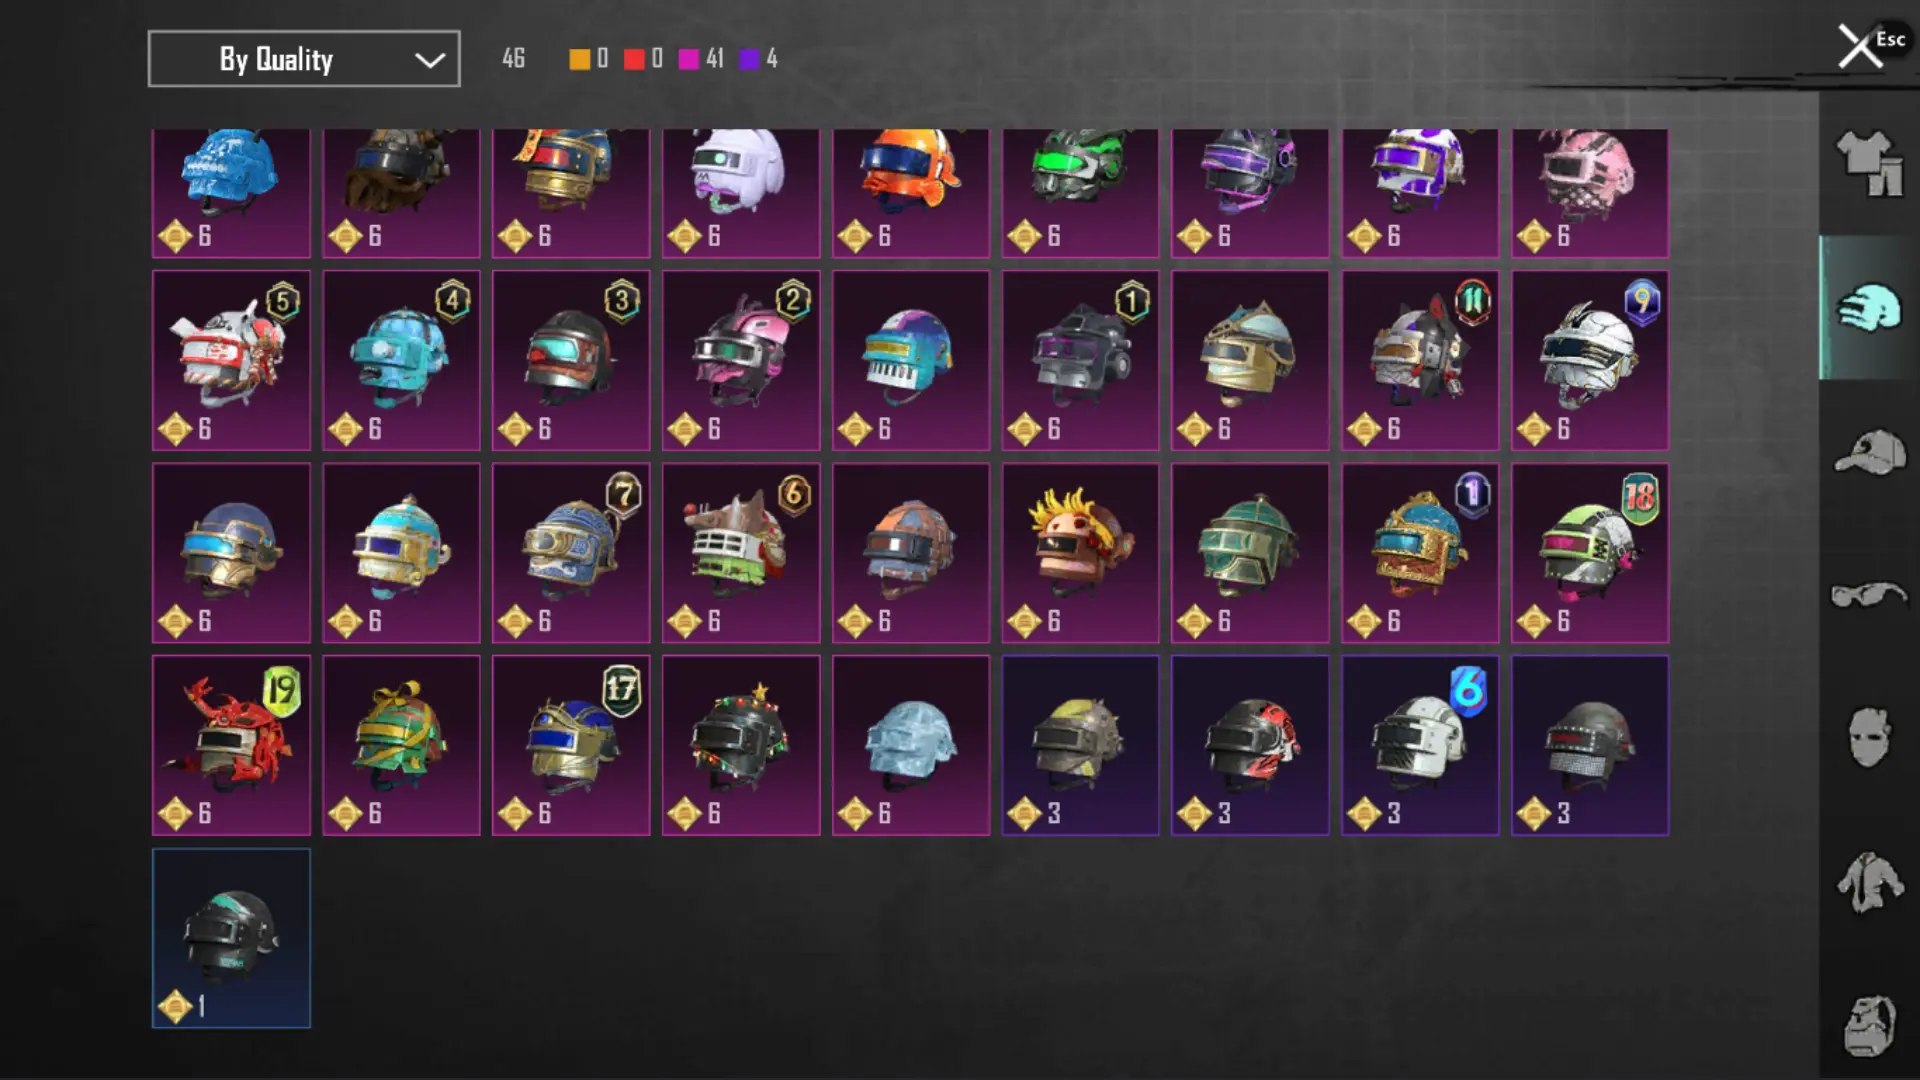
Task: Expand the By Quality sort dropdown
Action: tap(304, 59)
